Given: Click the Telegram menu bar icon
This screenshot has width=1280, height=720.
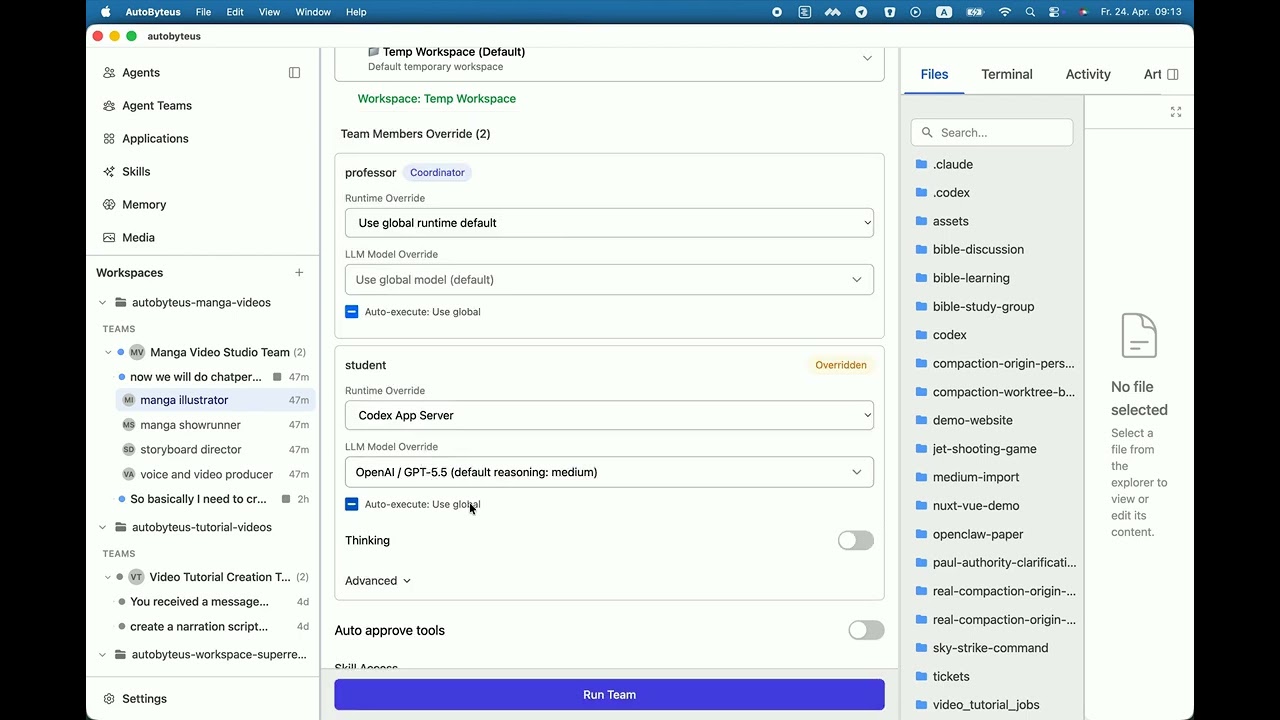Looking at the screenshot, I should (861, 12).
